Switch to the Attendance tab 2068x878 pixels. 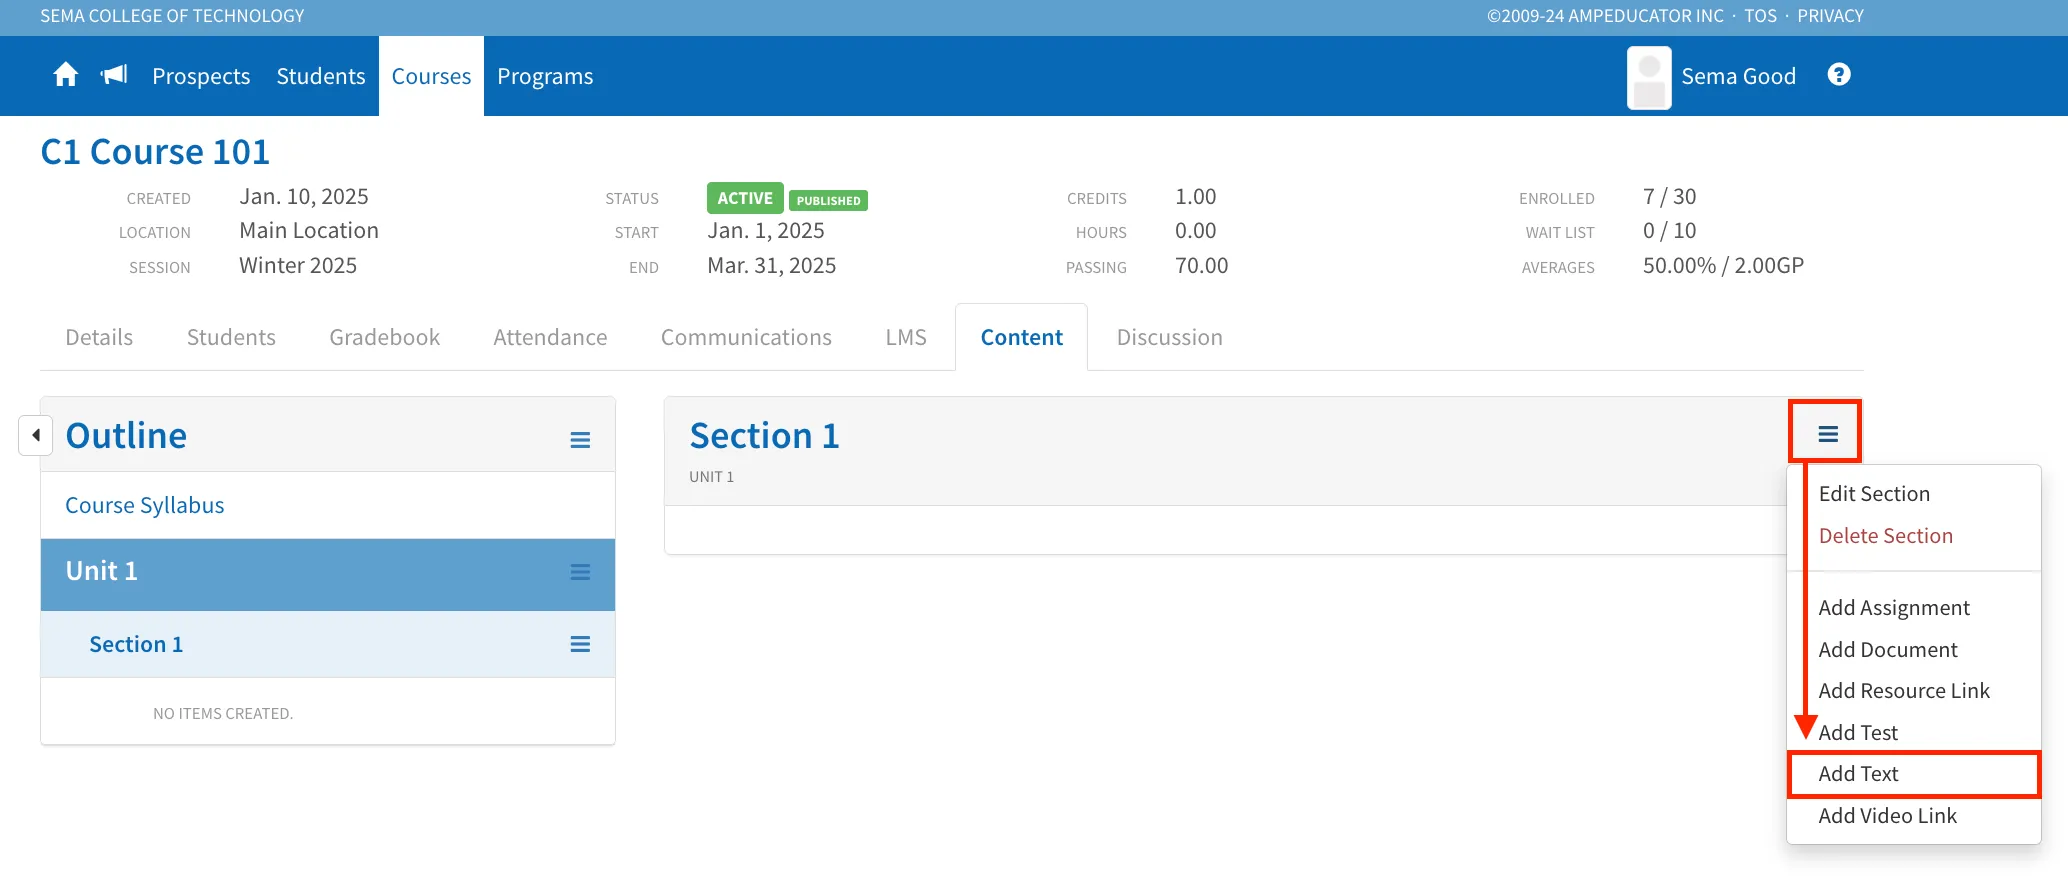550,337
